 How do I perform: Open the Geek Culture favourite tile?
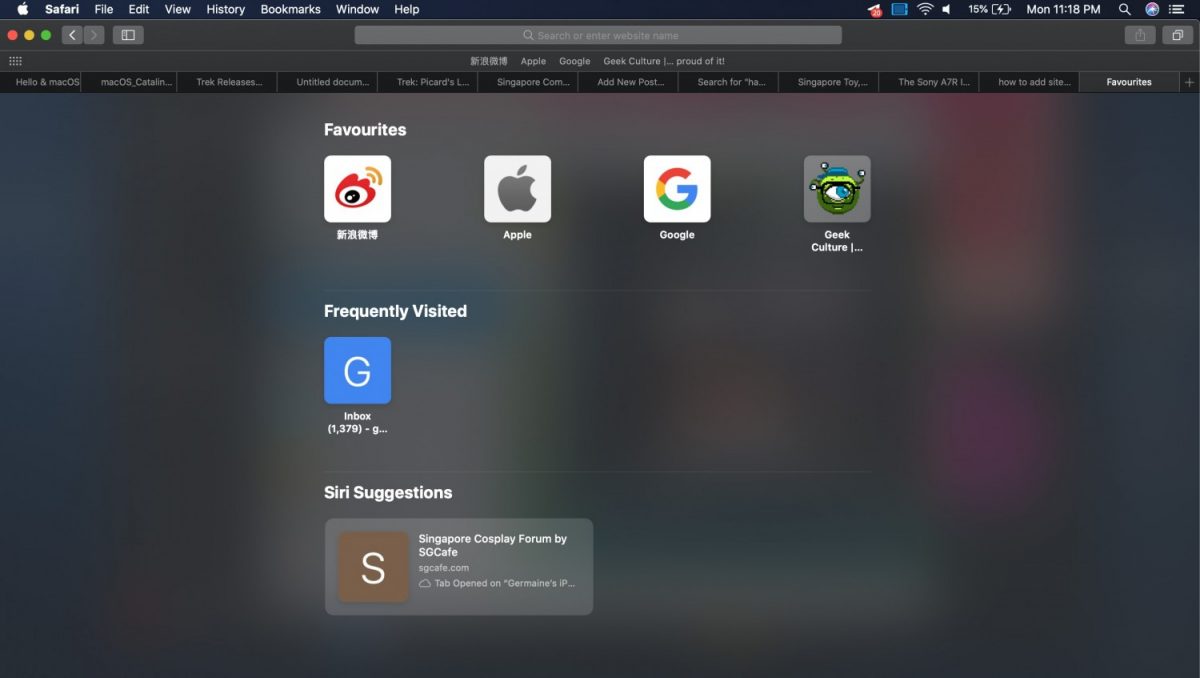coord(837,189)
